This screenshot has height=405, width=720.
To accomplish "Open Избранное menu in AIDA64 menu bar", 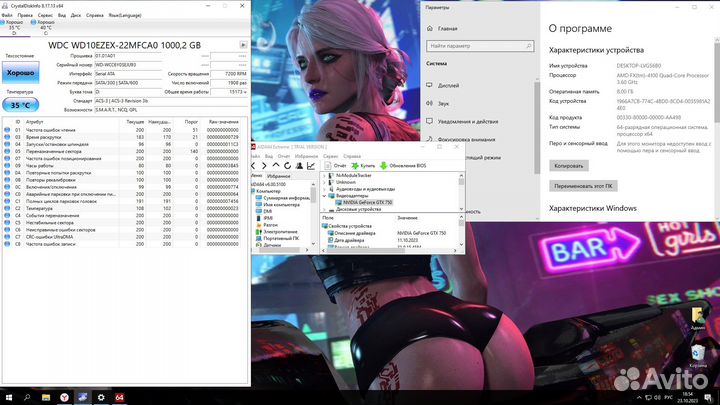I will point(306,156).
